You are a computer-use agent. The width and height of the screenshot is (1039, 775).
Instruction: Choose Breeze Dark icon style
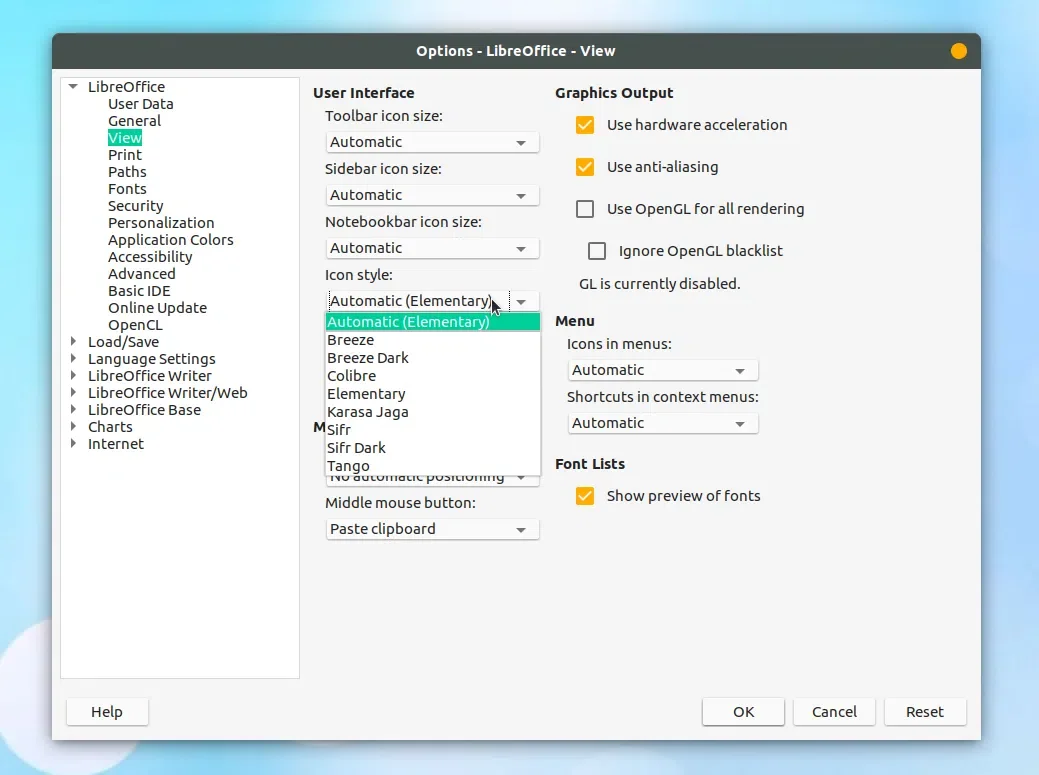pyautogui.click(x=433, y=358)
